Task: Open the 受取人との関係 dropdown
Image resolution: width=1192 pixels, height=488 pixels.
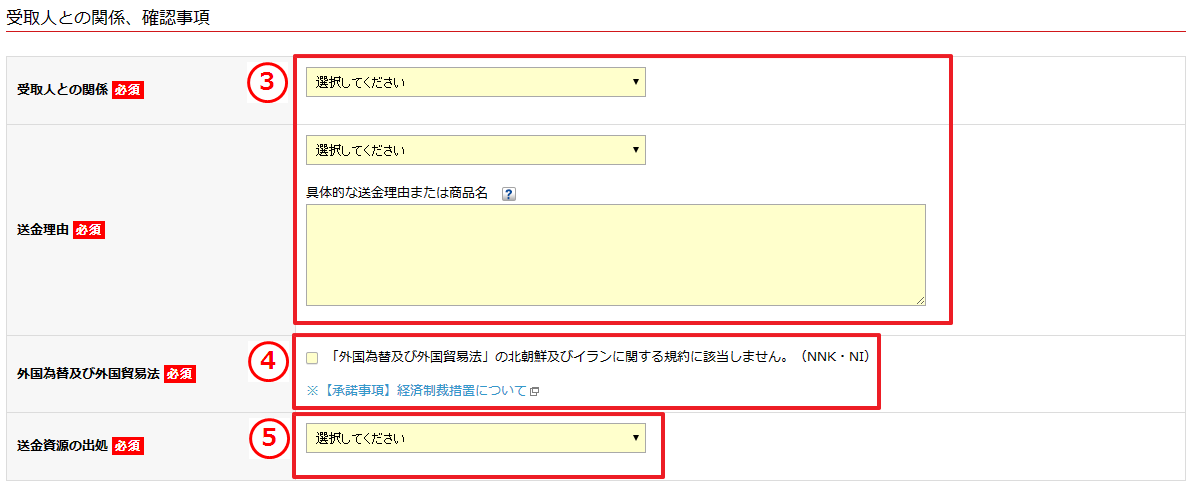Action: [476, 82]
